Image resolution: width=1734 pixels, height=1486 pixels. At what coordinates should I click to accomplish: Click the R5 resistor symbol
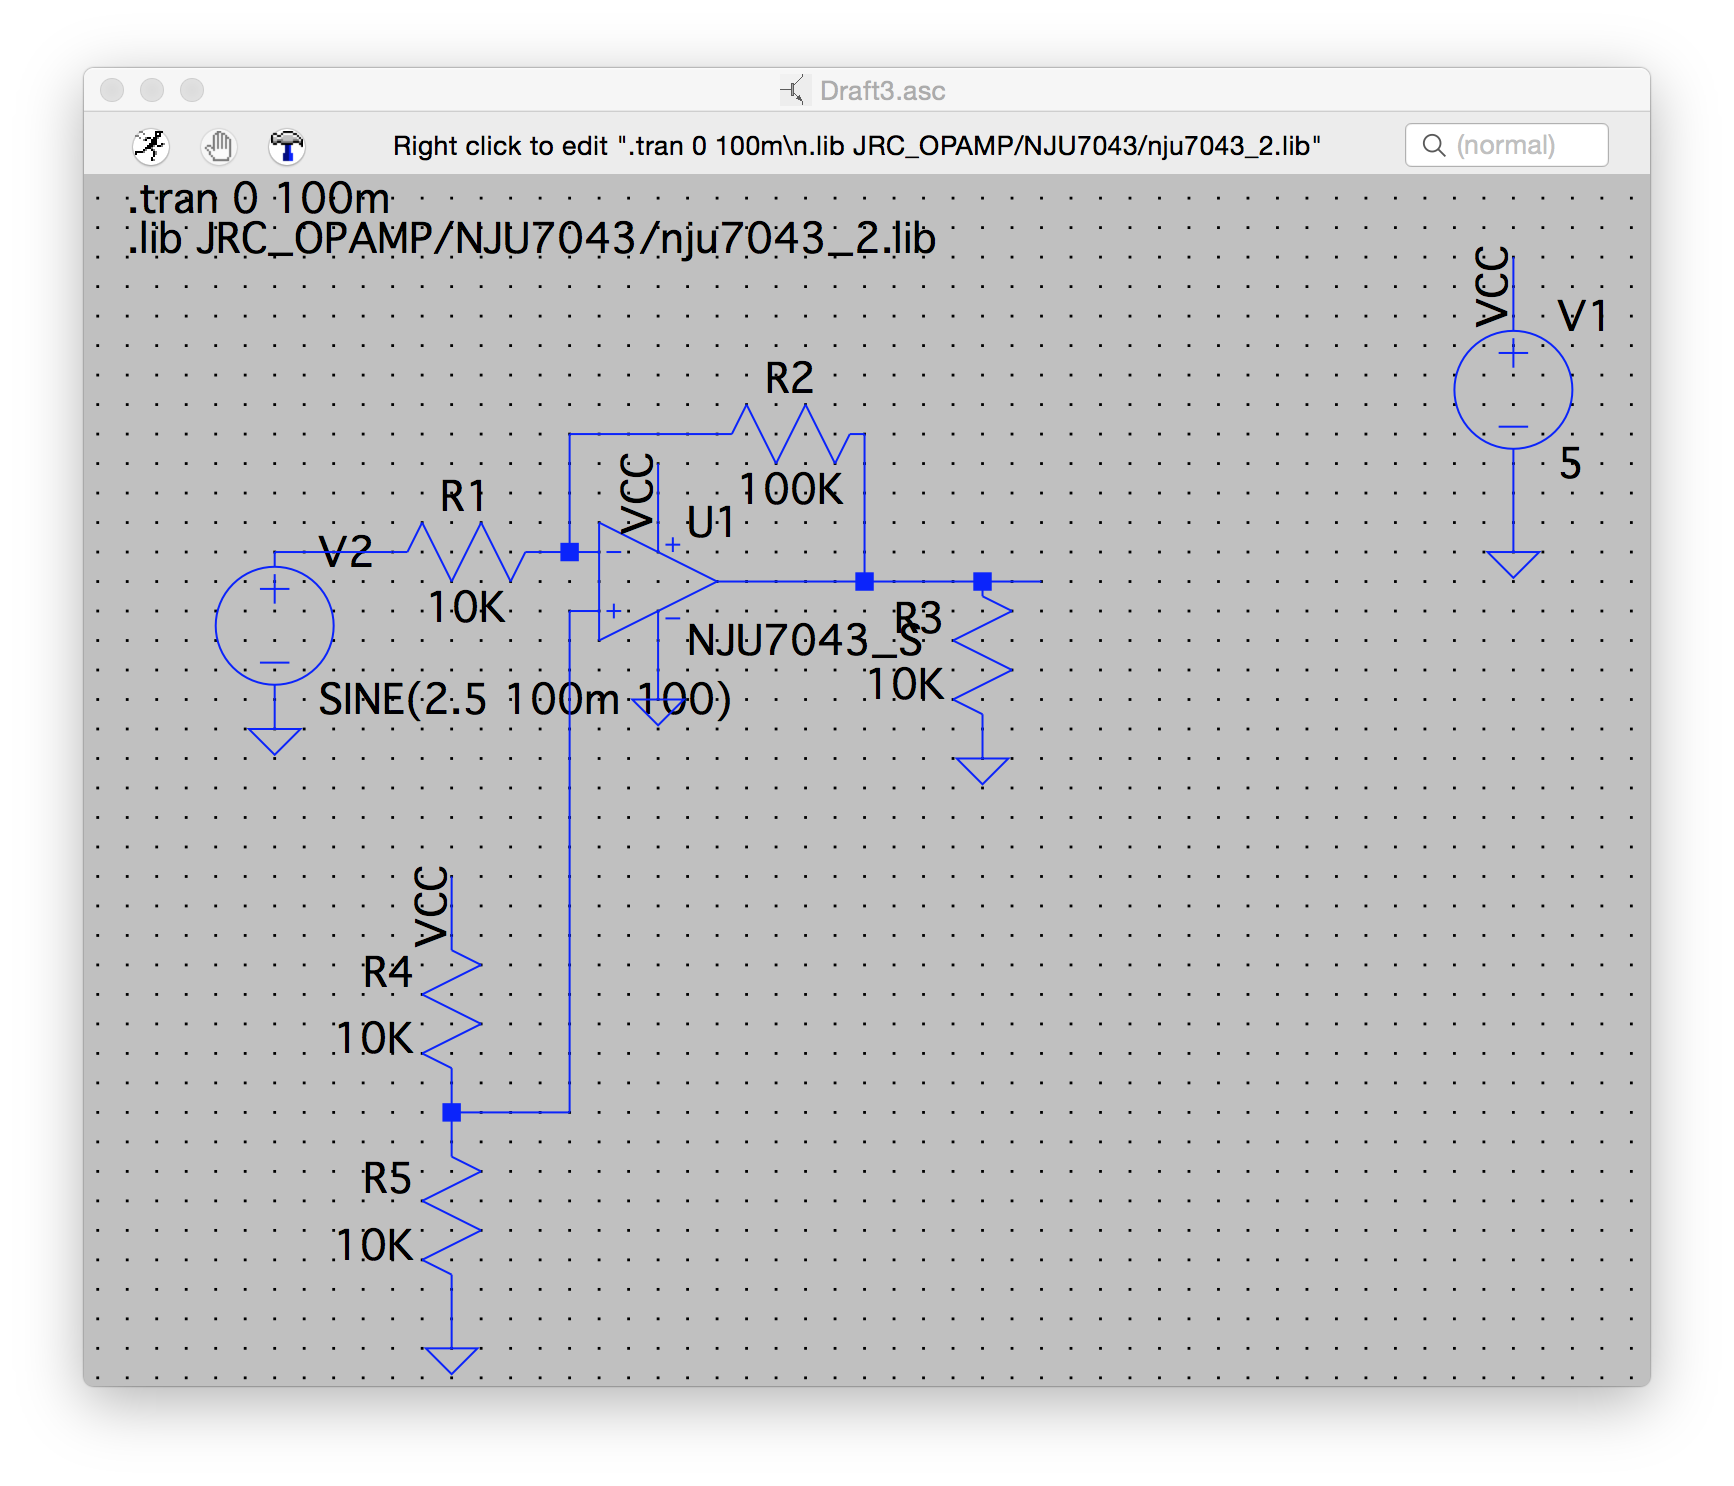pyautogui.click(x=452, y=1214)
